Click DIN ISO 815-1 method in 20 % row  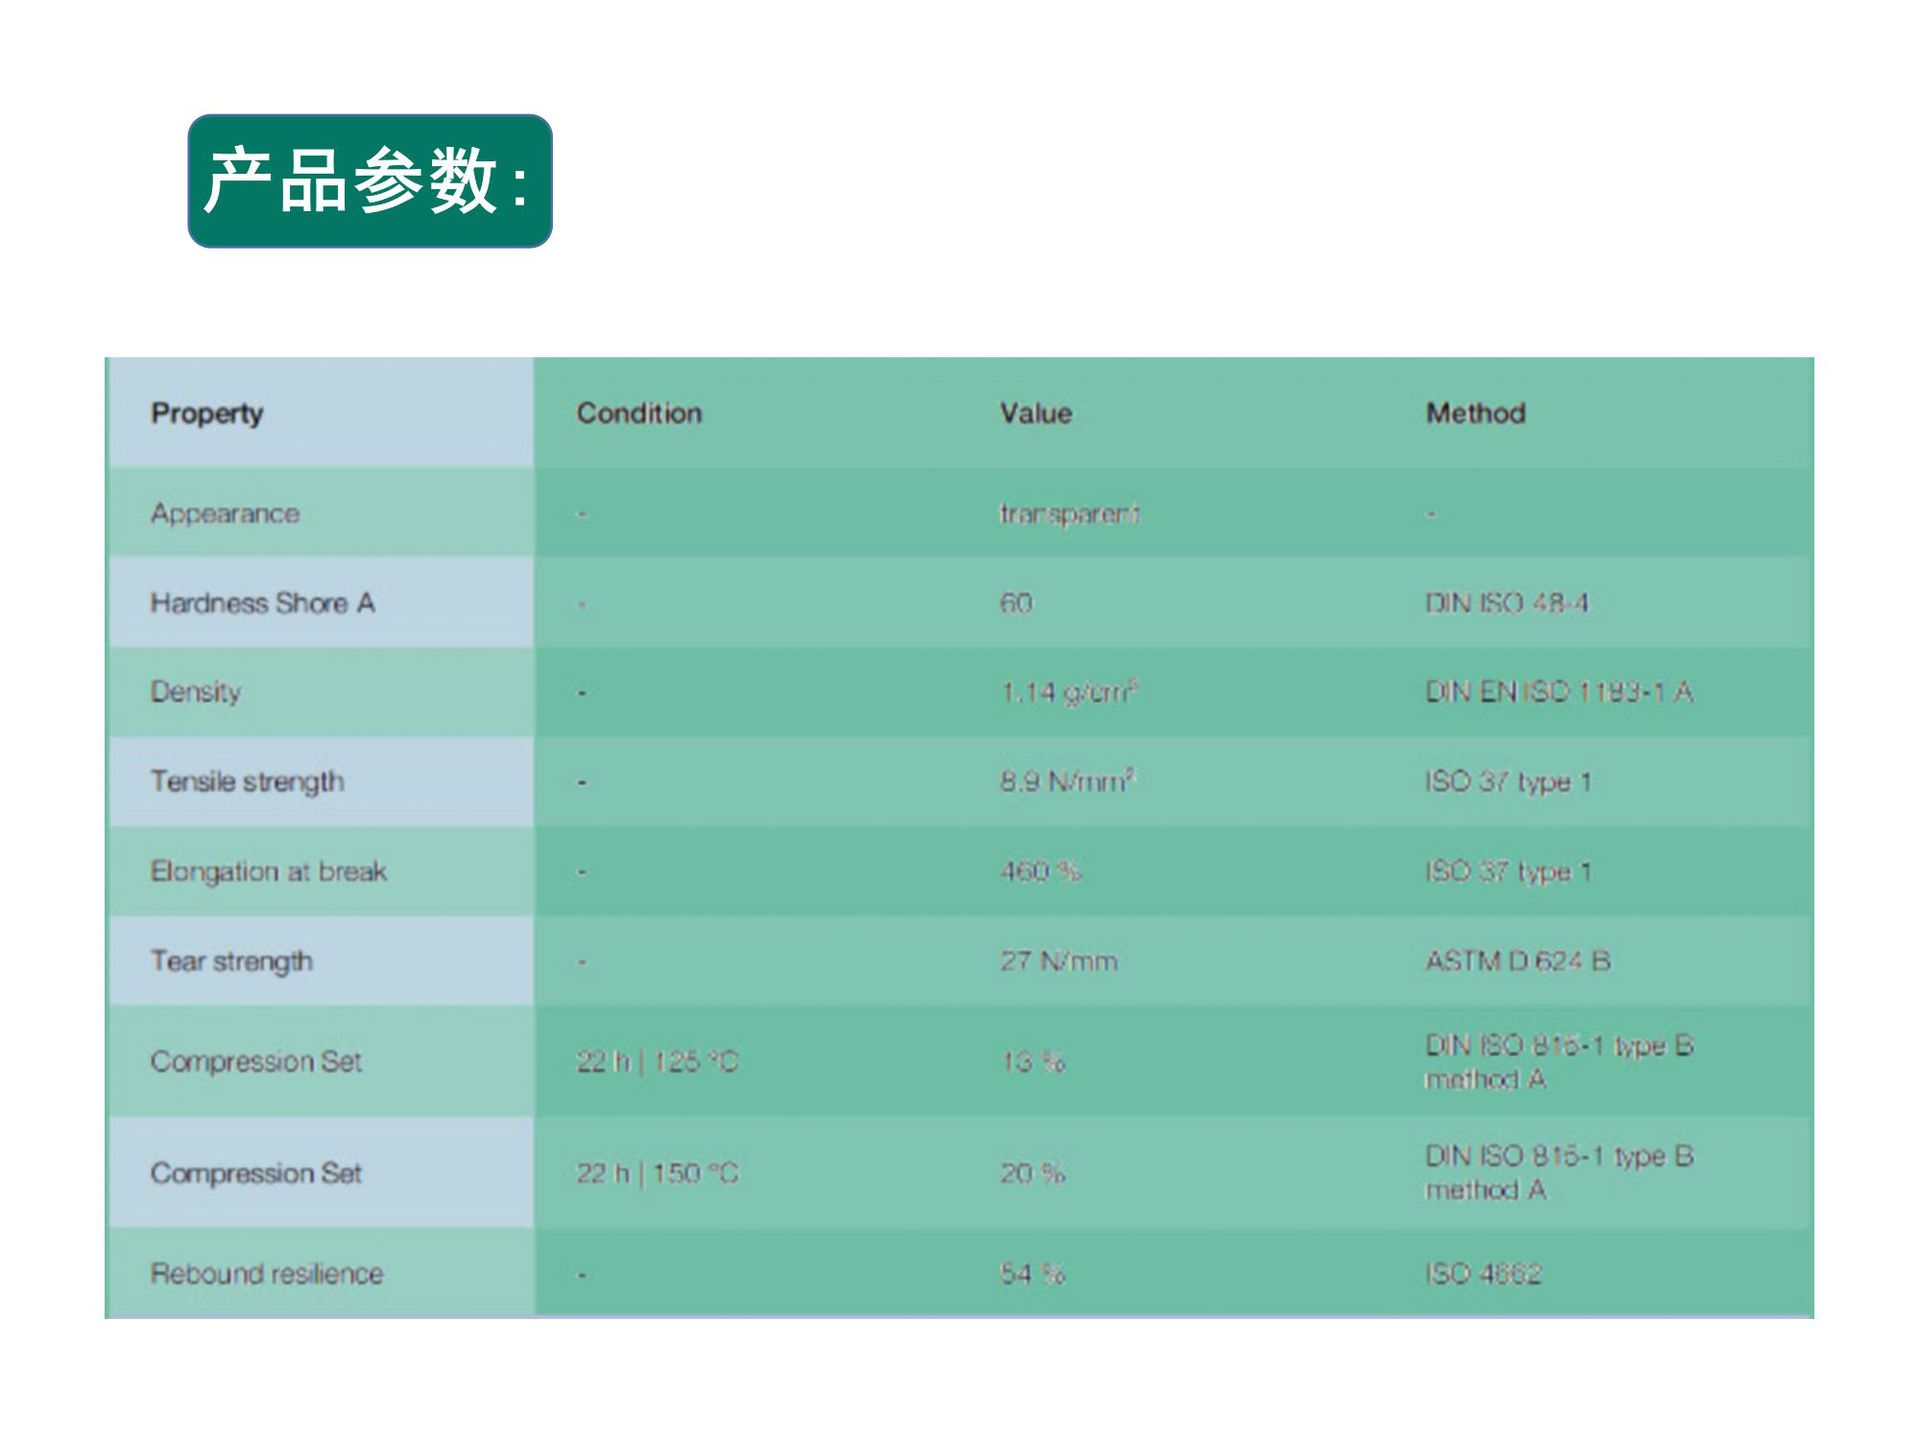tap(1559, 1173)
